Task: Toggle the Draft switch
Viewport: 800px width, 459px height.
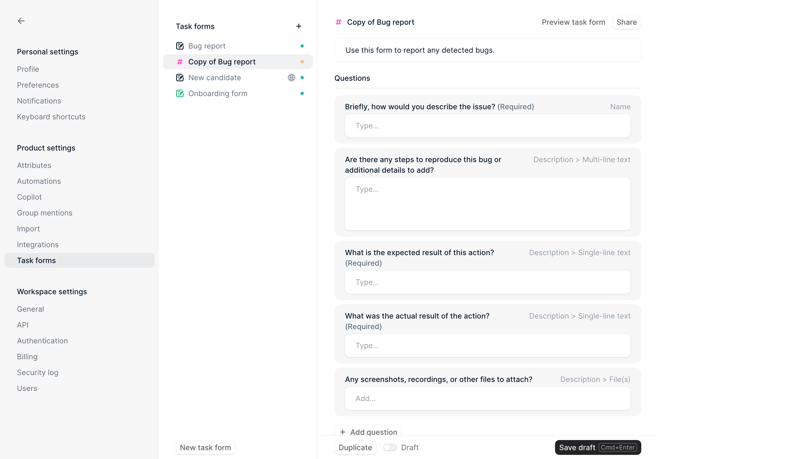Action: coord(390,447)
